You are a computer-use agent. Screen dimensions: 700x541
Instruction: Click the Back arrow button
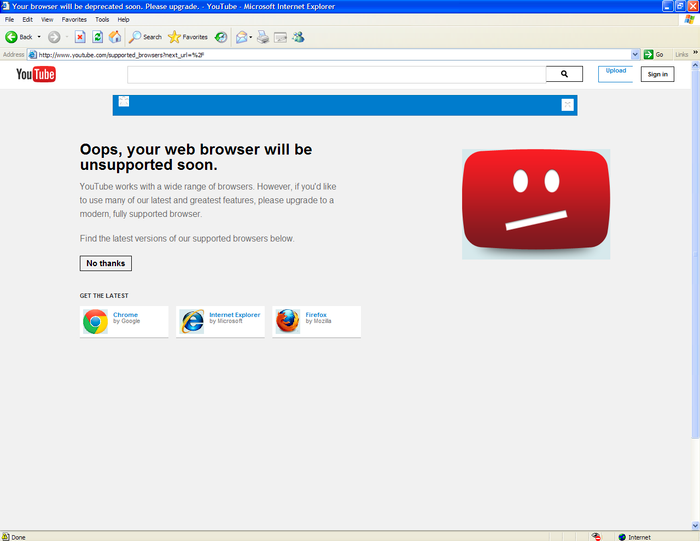(x=13, y=37)
